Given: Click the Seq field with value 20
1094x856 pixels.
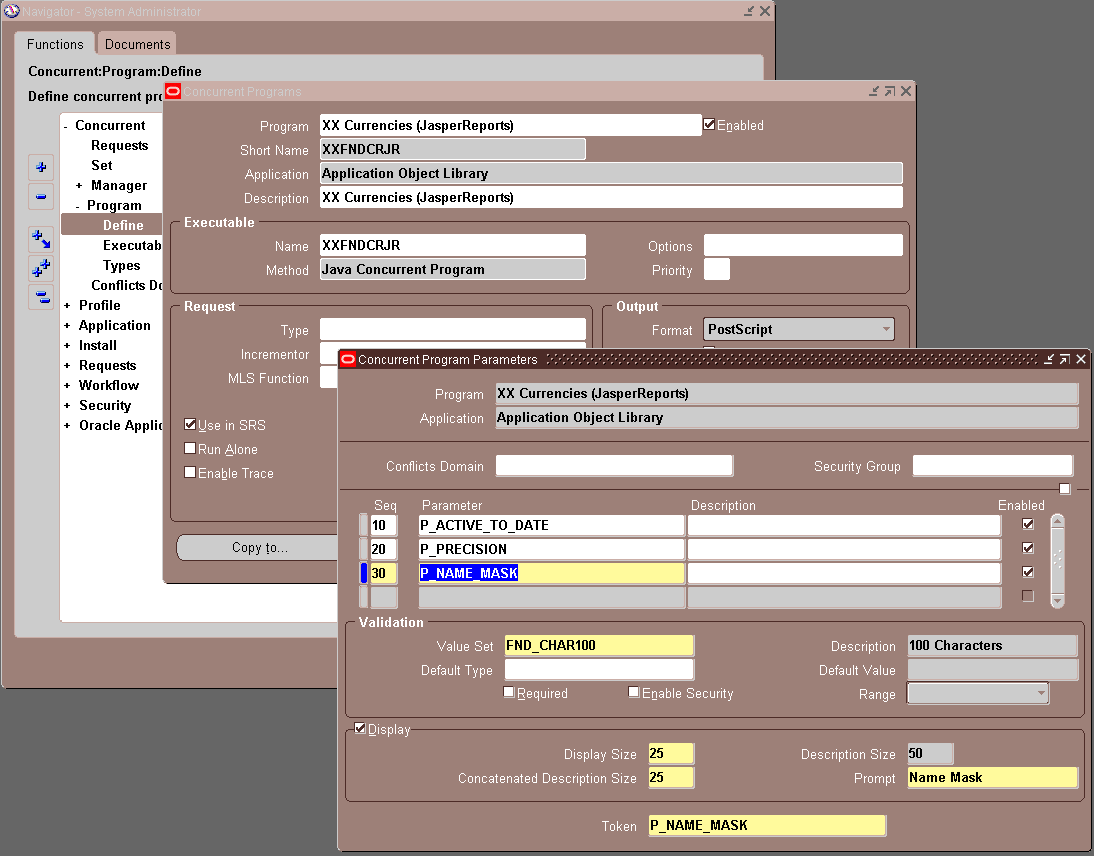Looking at the screenshot, I should pyautogui.click(x=384, y=549).
